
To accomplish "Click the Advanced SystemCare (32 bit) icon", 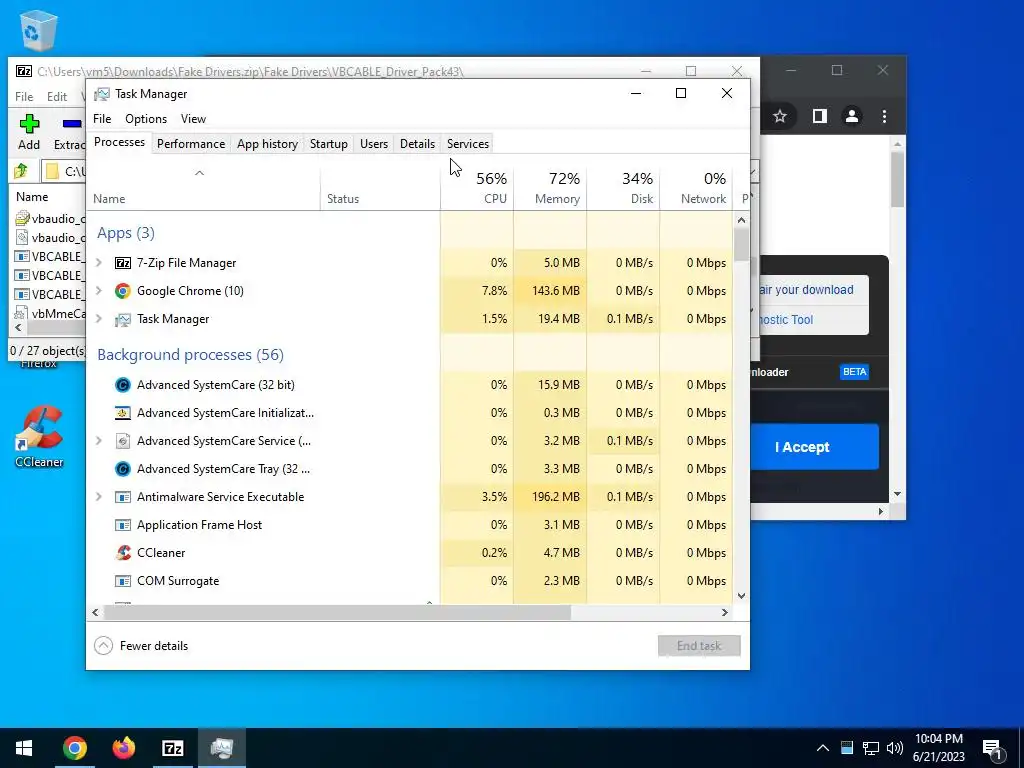I will pyautogui.click(x=123, y=385).
